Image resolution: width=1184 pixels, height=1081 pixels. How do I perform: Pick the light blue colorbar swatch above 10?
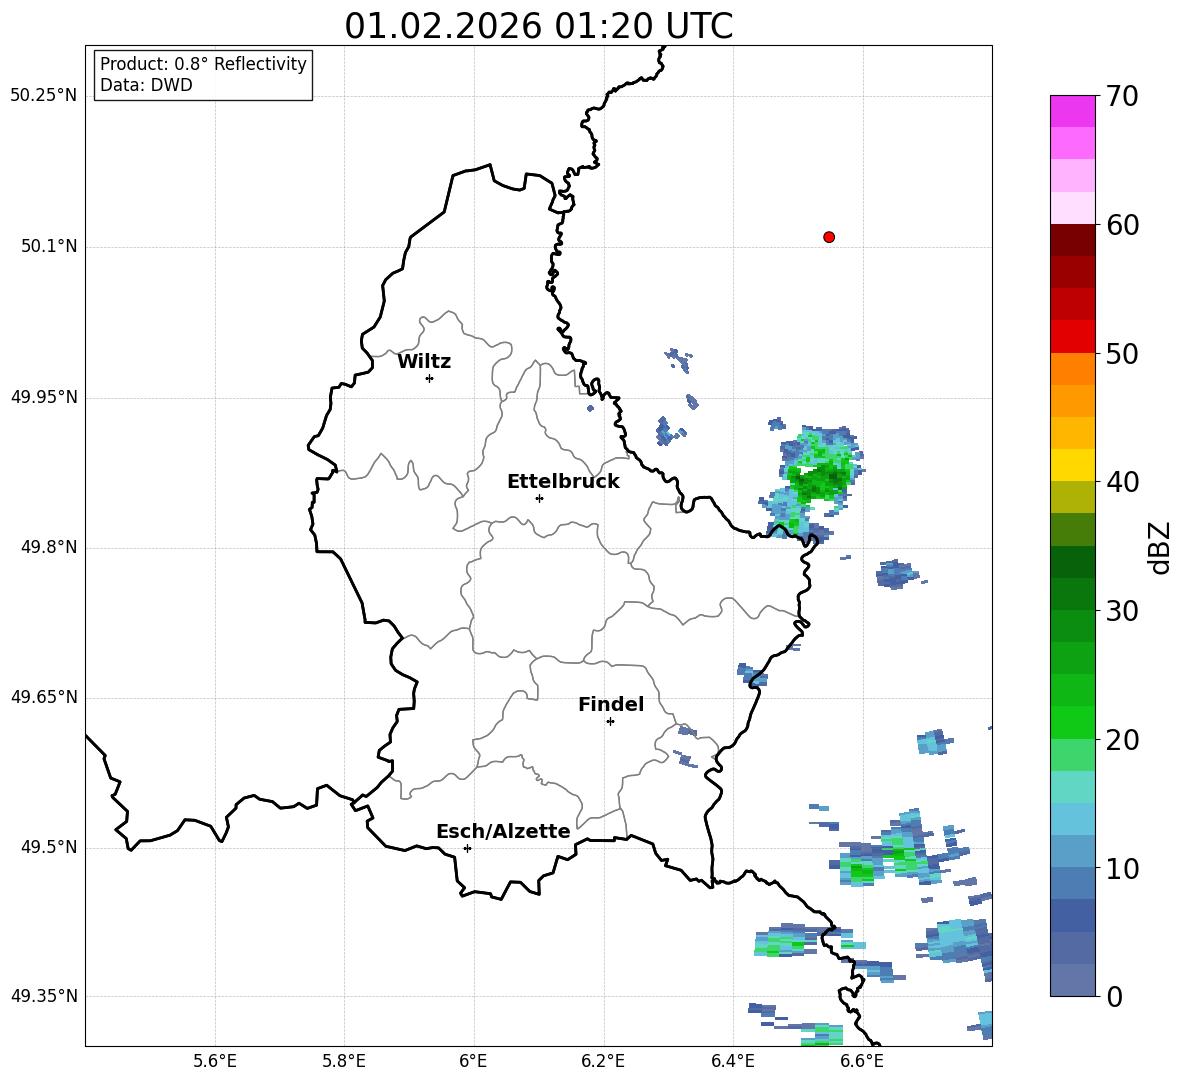(1072, 819)
